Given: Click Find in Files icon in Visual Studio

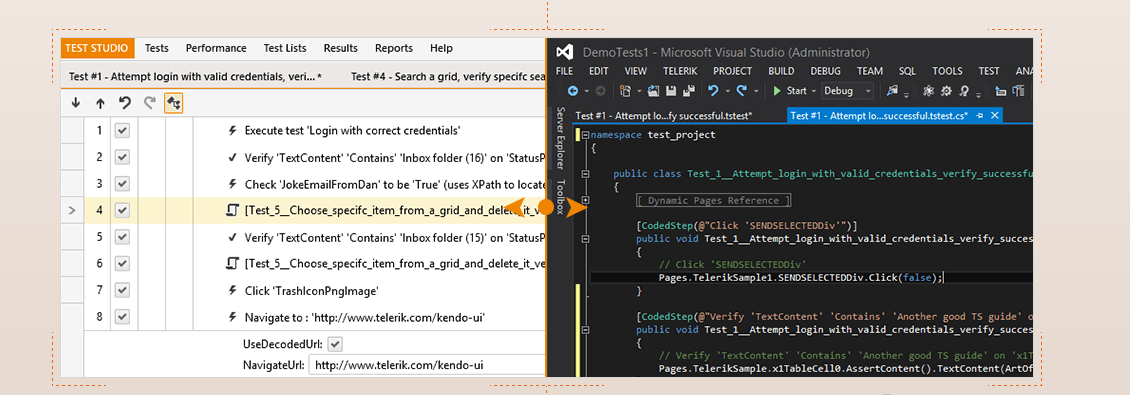Looking at the screenshot, I should pos(893,91).
